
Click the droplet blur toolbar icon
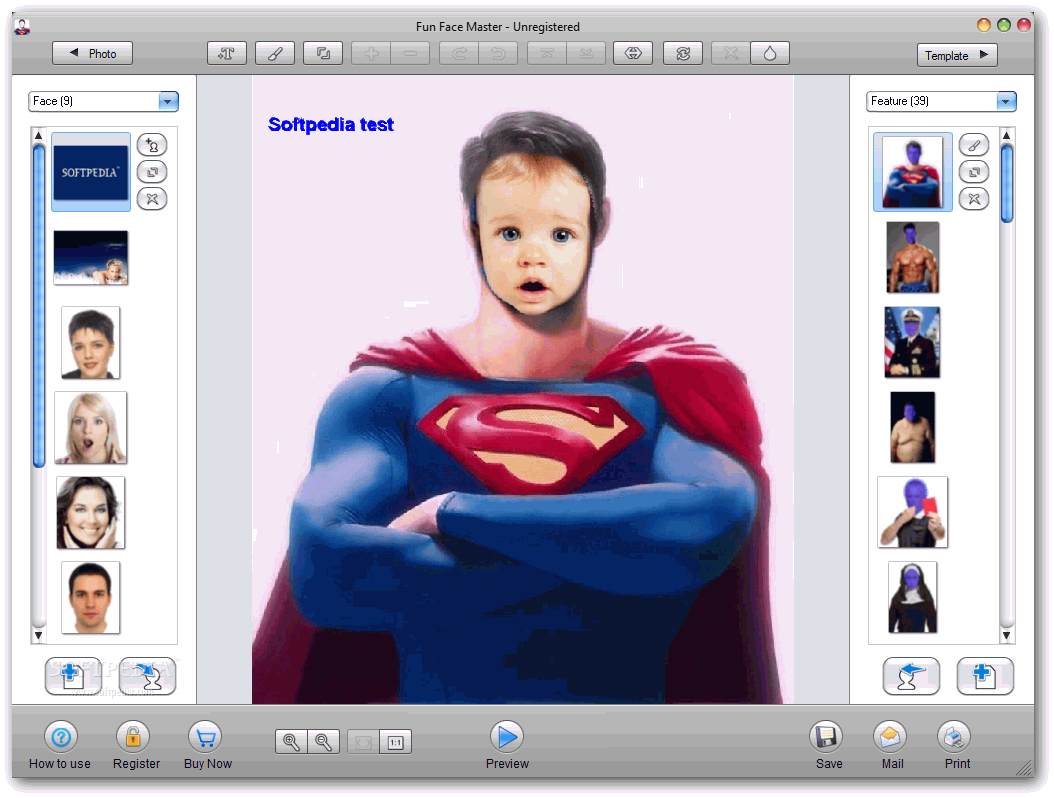pos(770,53)
